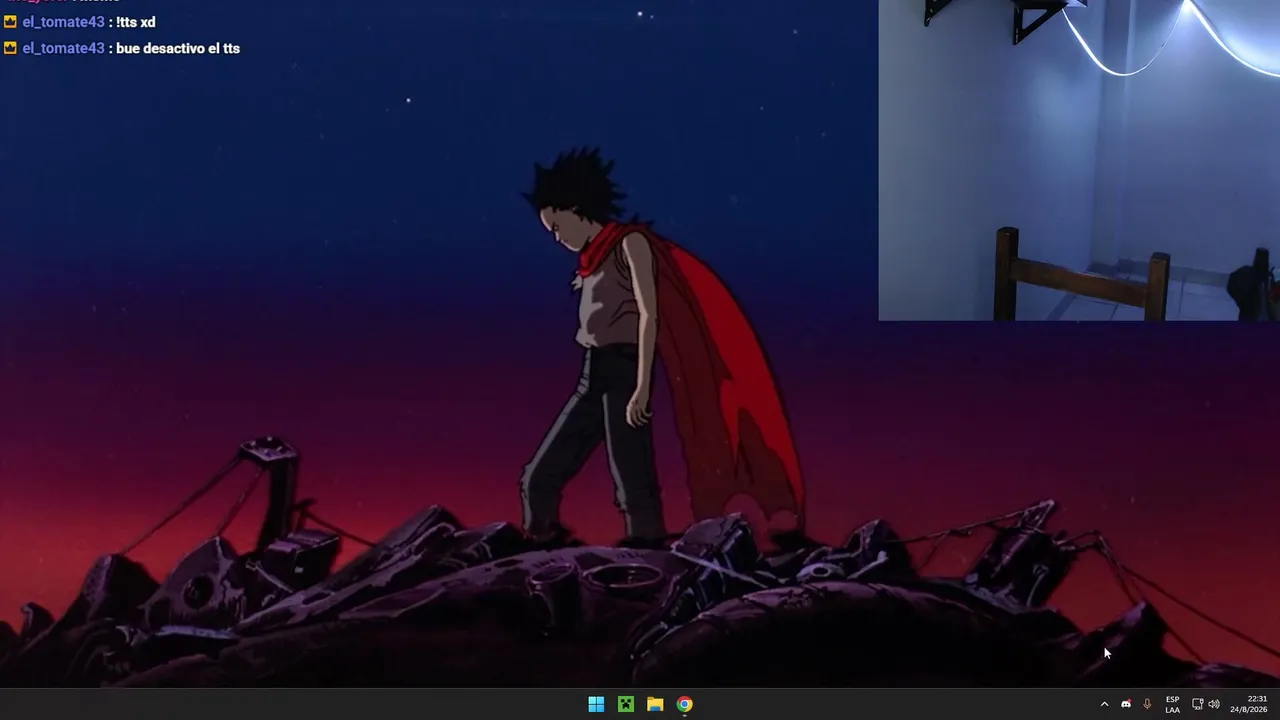Open Discord from the system tray
The height and width of the screenshot is (720, 1280).
click(x=1126, y=704)
